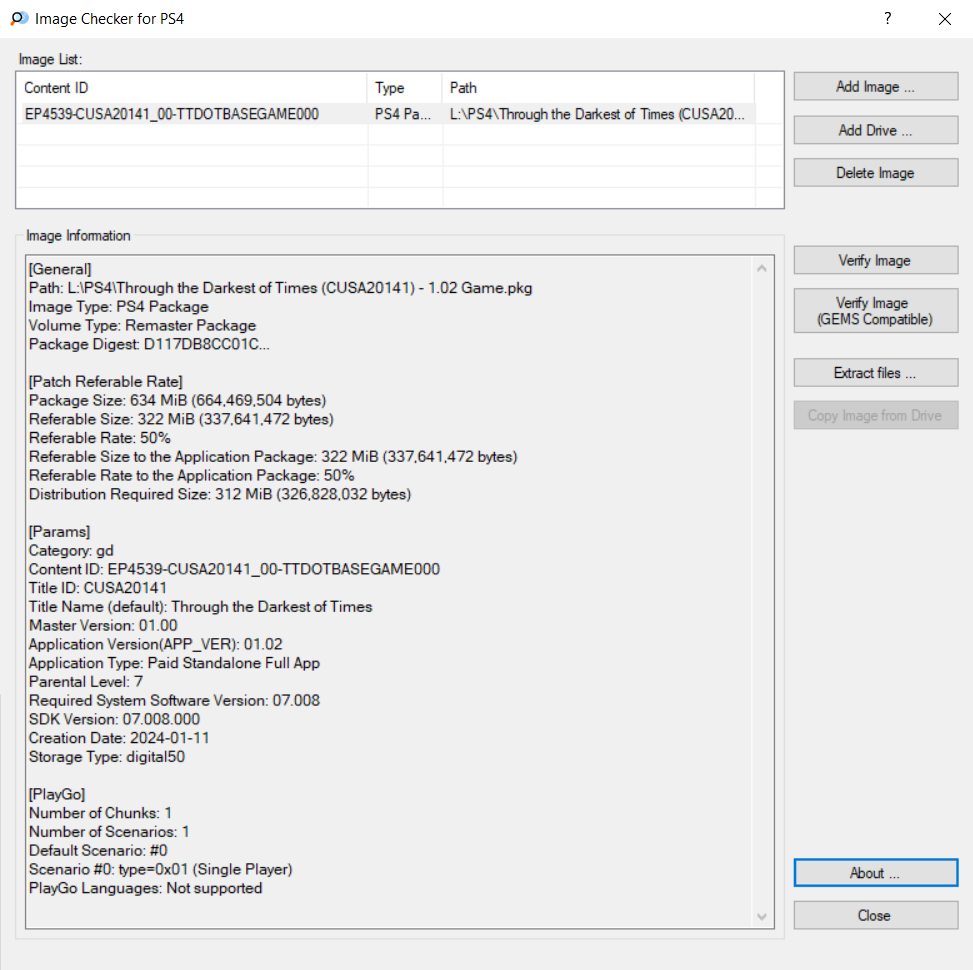Click the [PlayGo] section heading
The image size is (973, 970).
tap(57, 794)
